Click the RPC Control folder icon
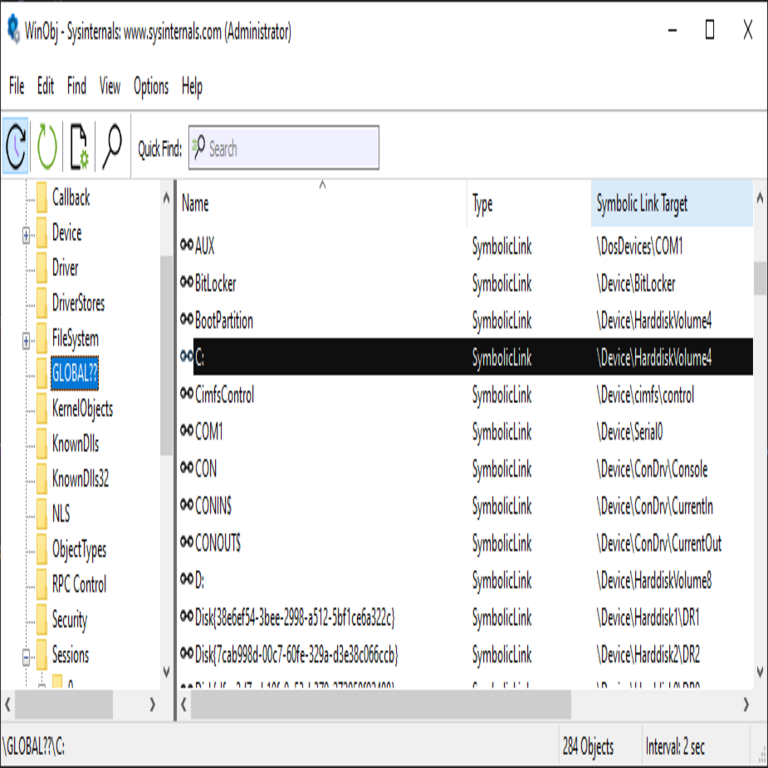The image size is (768, 768). pyautogui.click(x=42, y=584)
